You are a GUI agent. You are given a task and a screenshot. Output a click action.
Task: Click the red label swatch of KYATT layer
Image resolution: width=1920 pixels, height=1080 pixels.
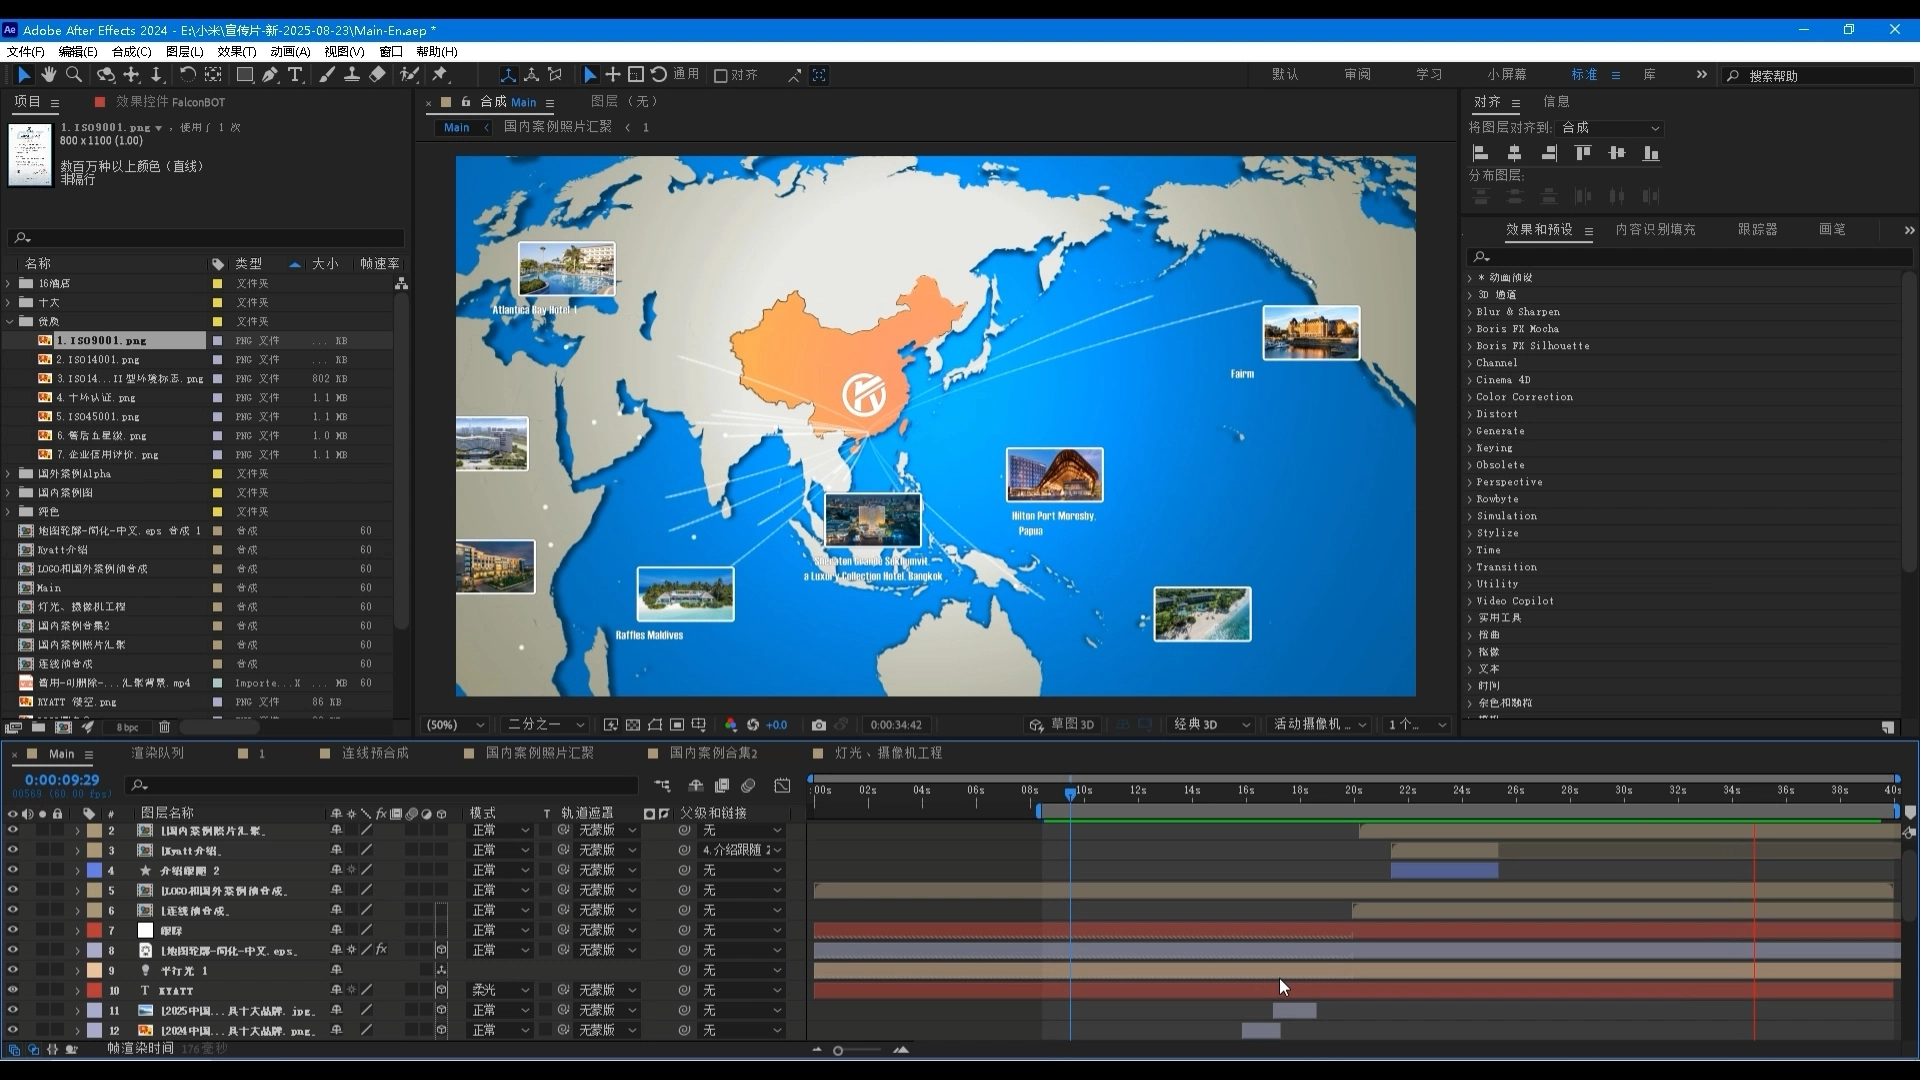[x=94, y=990]
